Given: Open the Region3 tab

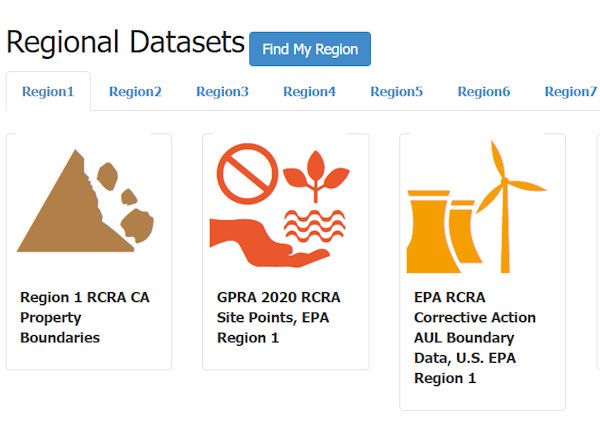Looking at the screenshot, I should [x=222, y=91].
